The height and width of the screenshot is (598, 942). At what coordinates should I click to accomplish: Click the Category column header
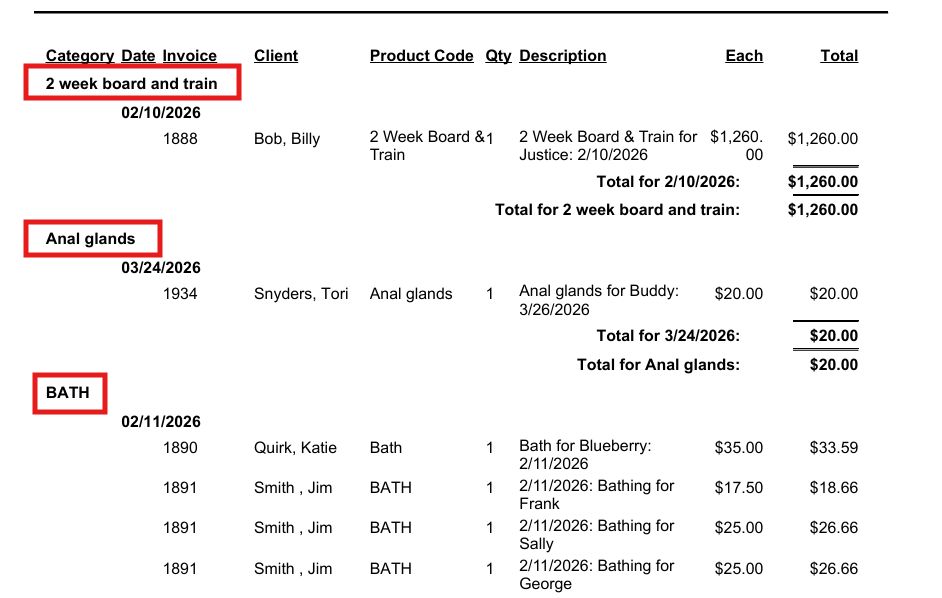(80, 56)
